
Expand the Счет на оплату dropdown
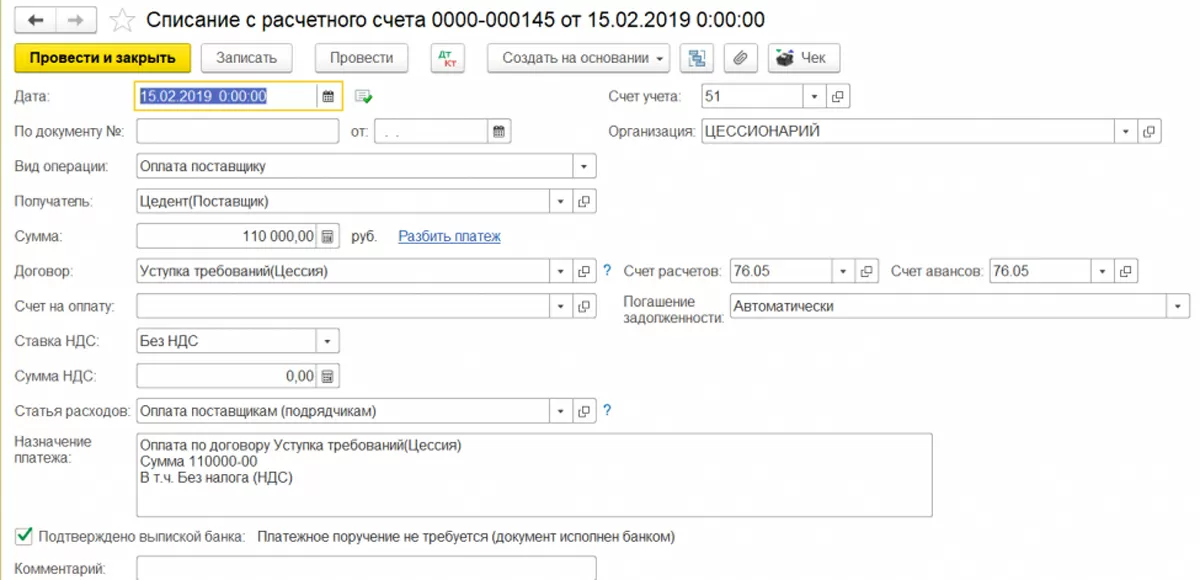click(x=562, y=306)
